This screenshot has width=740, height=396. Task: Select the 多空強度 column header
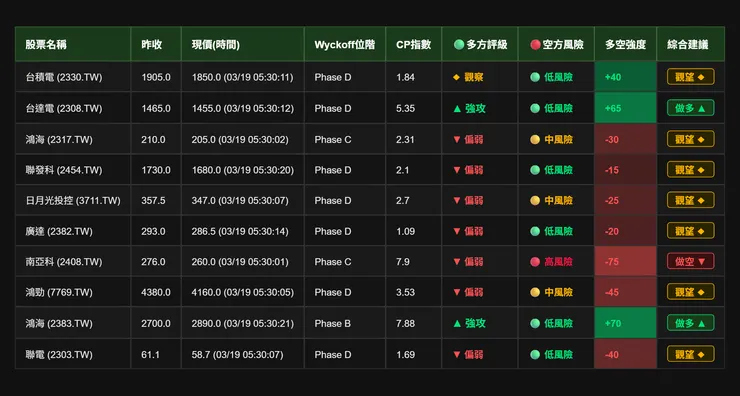click(625, 44)
